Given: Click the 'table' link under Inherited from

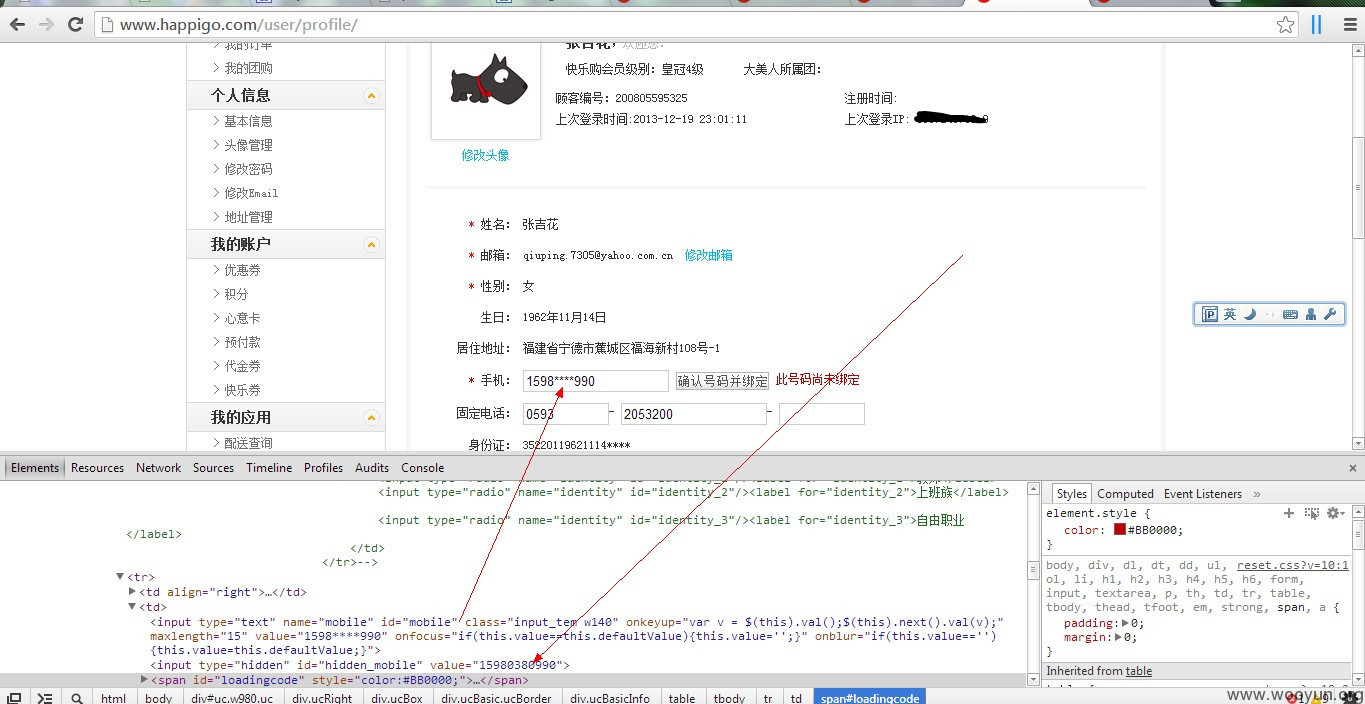Looking at the screenshot, I should [1141, 671].
